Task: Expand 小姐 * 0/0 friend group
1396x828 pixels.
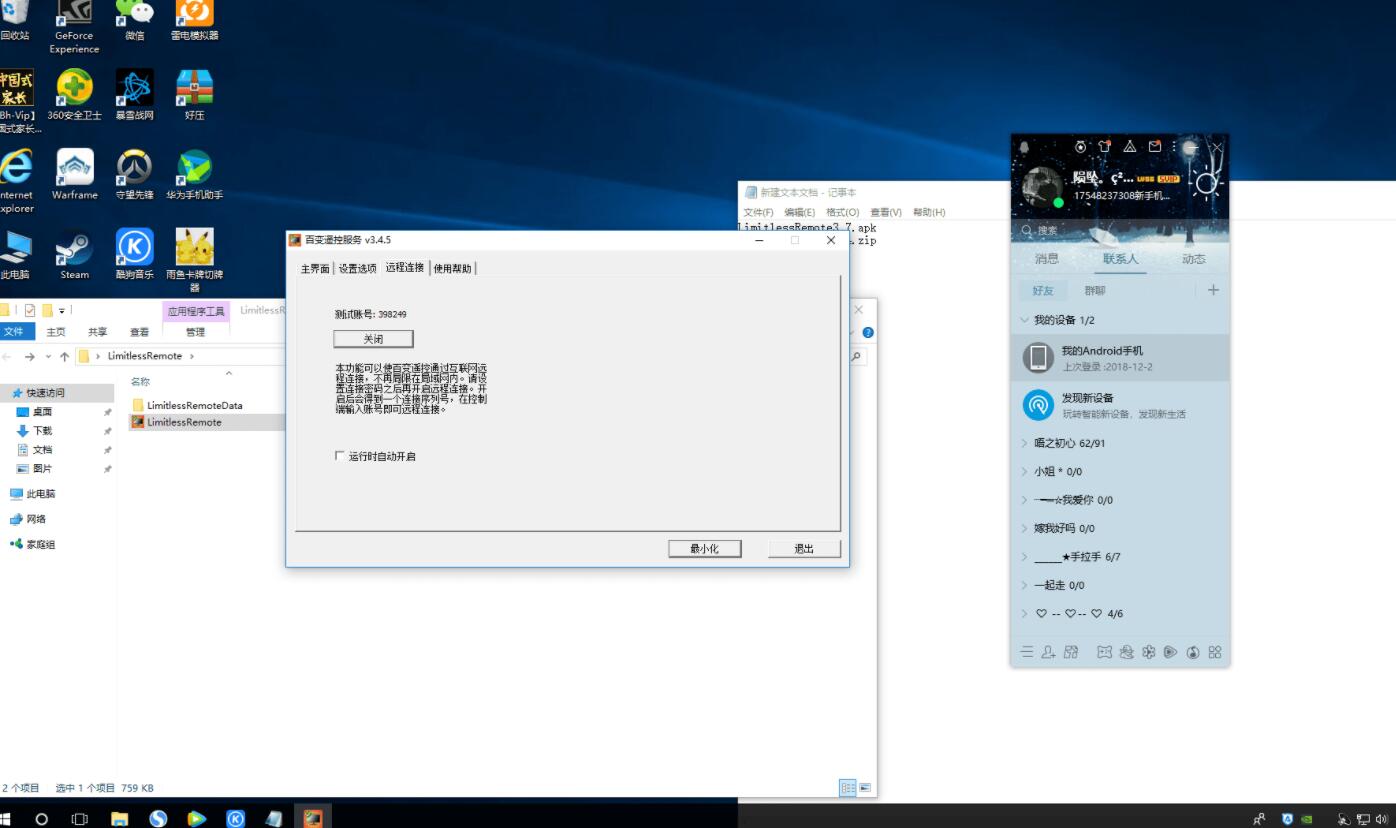Action: [x=1024, y=471]
